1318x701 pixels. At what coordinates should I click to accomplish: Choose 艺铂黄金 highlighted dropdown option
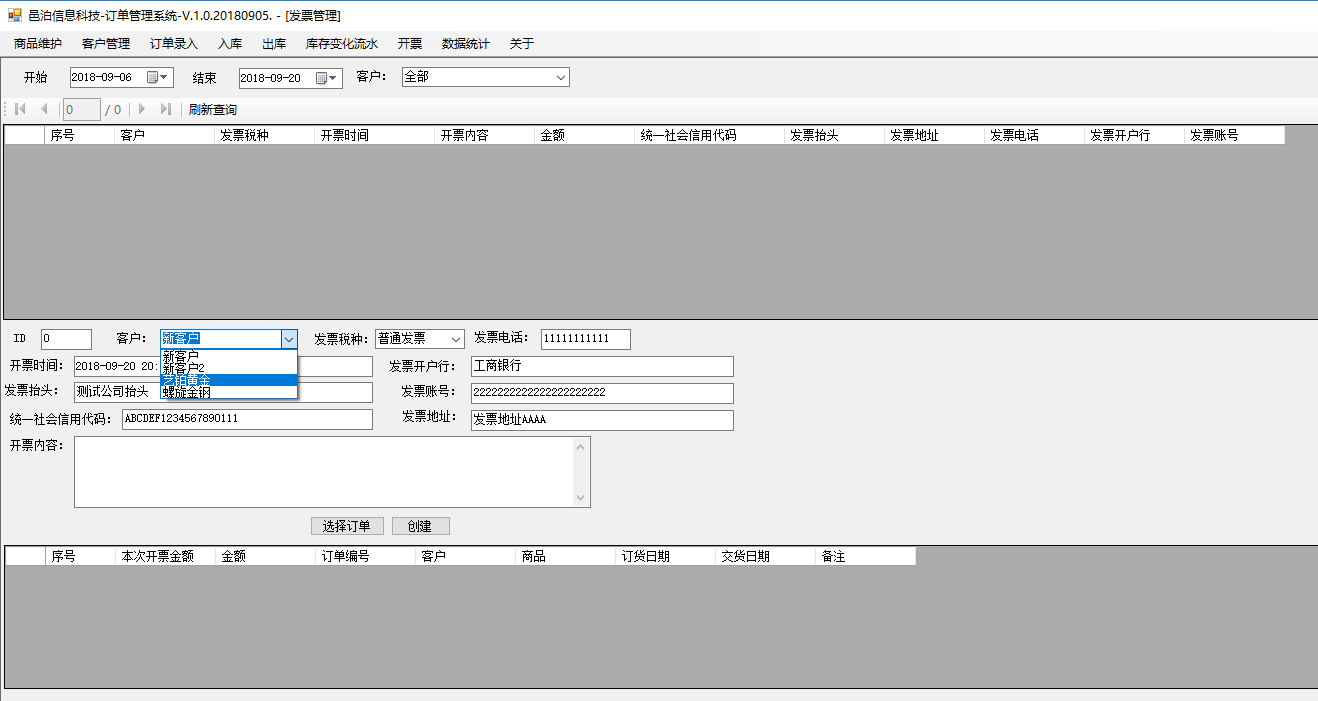(229, 380)
